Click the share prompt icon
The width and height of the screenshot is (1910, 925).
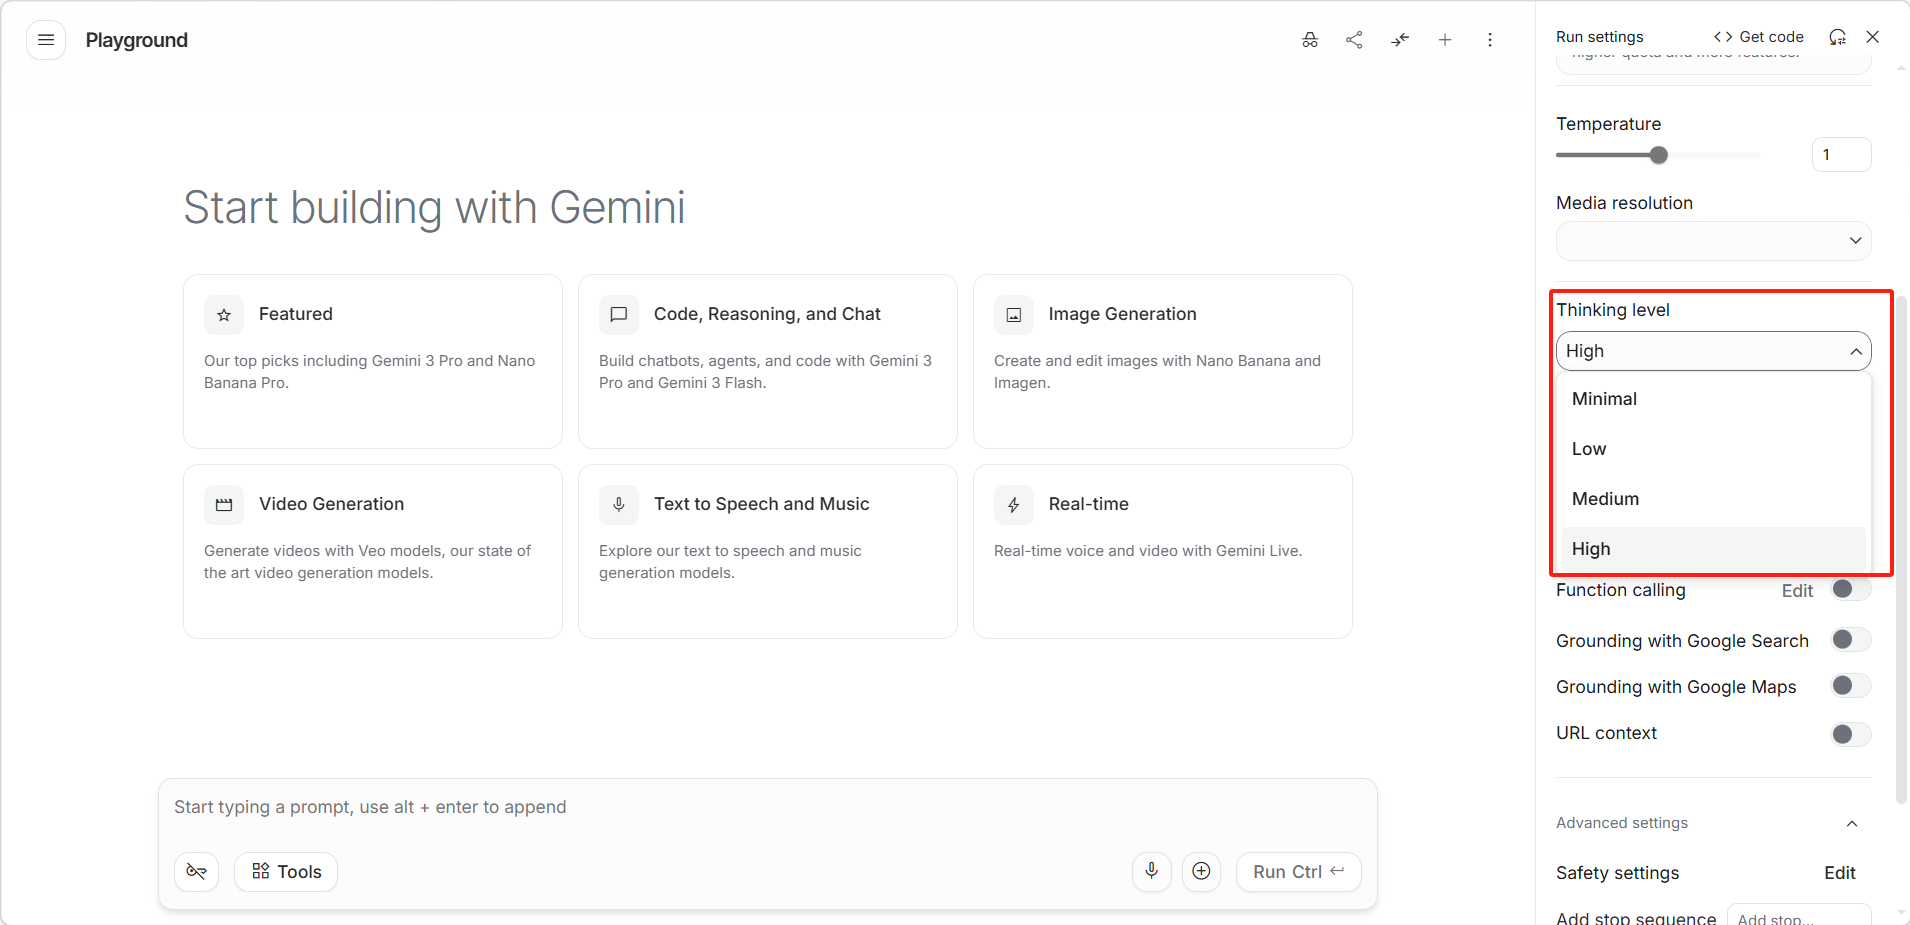tap(1355, 40)
